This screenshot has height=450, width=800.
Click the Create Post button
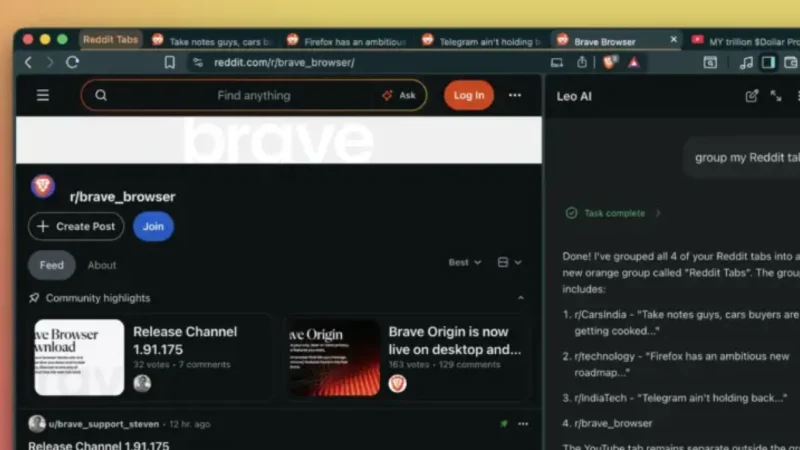pyautogui.click(x=76, y=227)
